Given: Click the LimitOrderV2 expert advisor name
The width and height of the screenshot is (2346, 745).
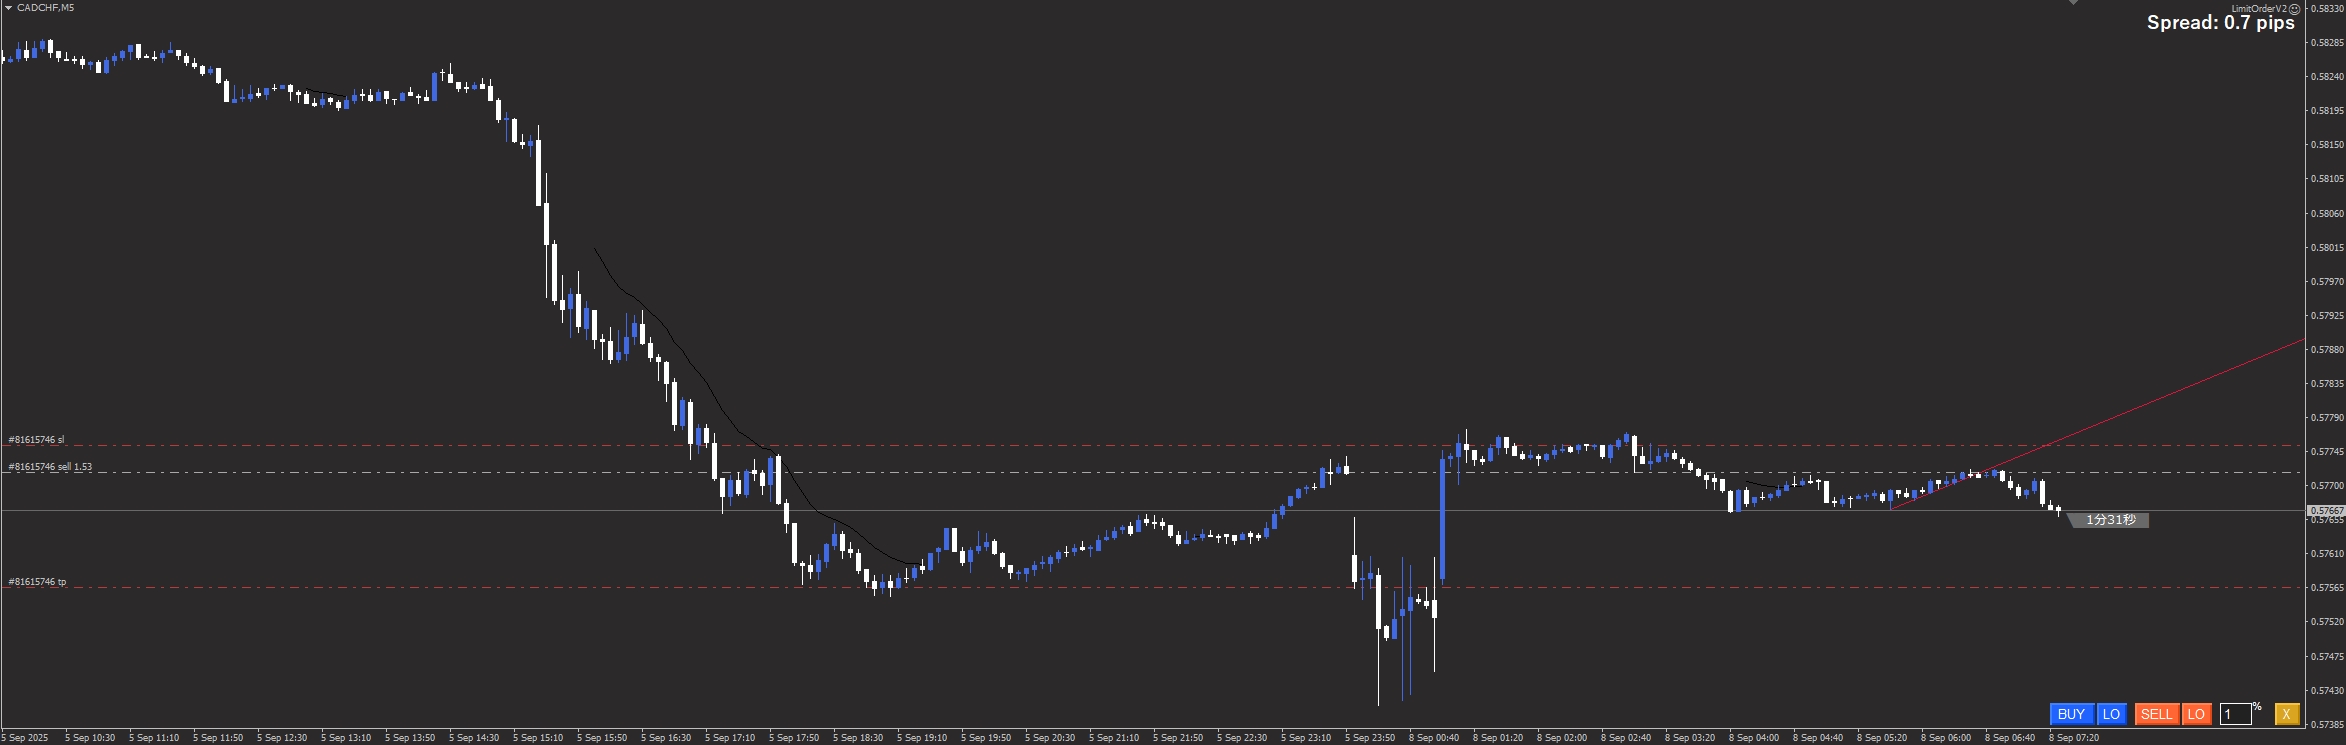Looking at the screenshot, I should click(x=2264, y=8).
